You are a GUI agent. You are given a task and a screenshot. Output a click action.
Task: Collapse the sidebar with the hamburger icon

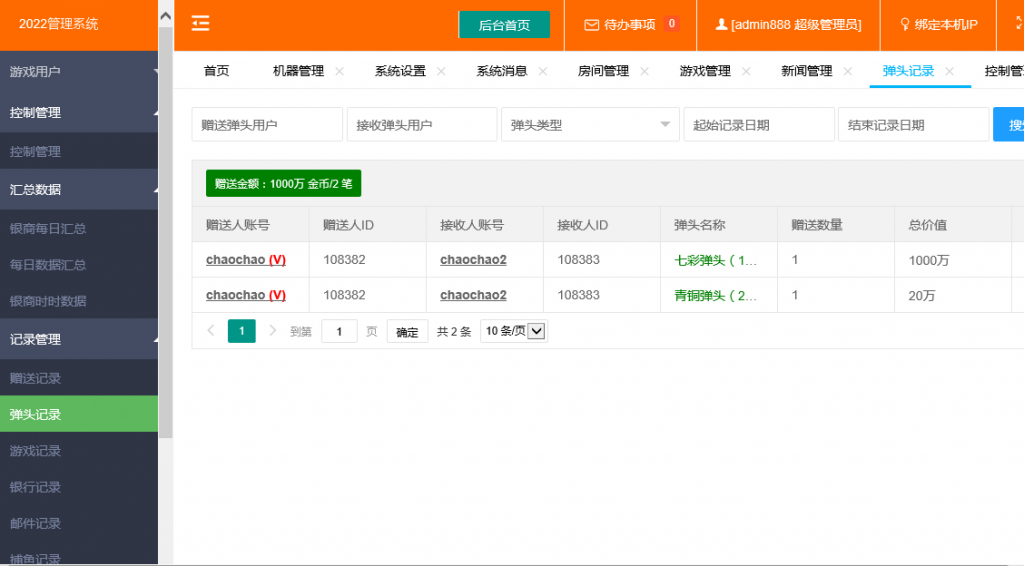(x=201, y=24)
